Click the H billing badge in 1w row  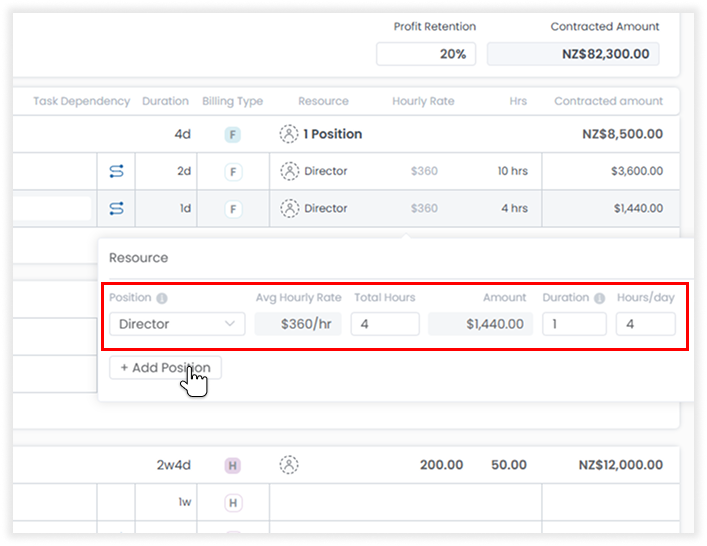(x=233, y=502)
